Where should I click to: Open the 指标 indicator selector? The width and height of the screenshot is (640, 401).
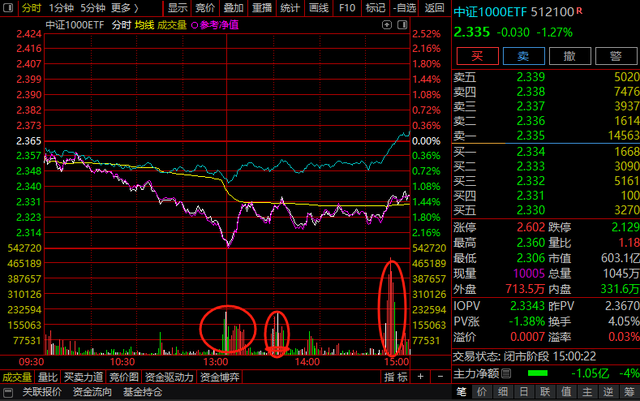click(x=396, y=377)
